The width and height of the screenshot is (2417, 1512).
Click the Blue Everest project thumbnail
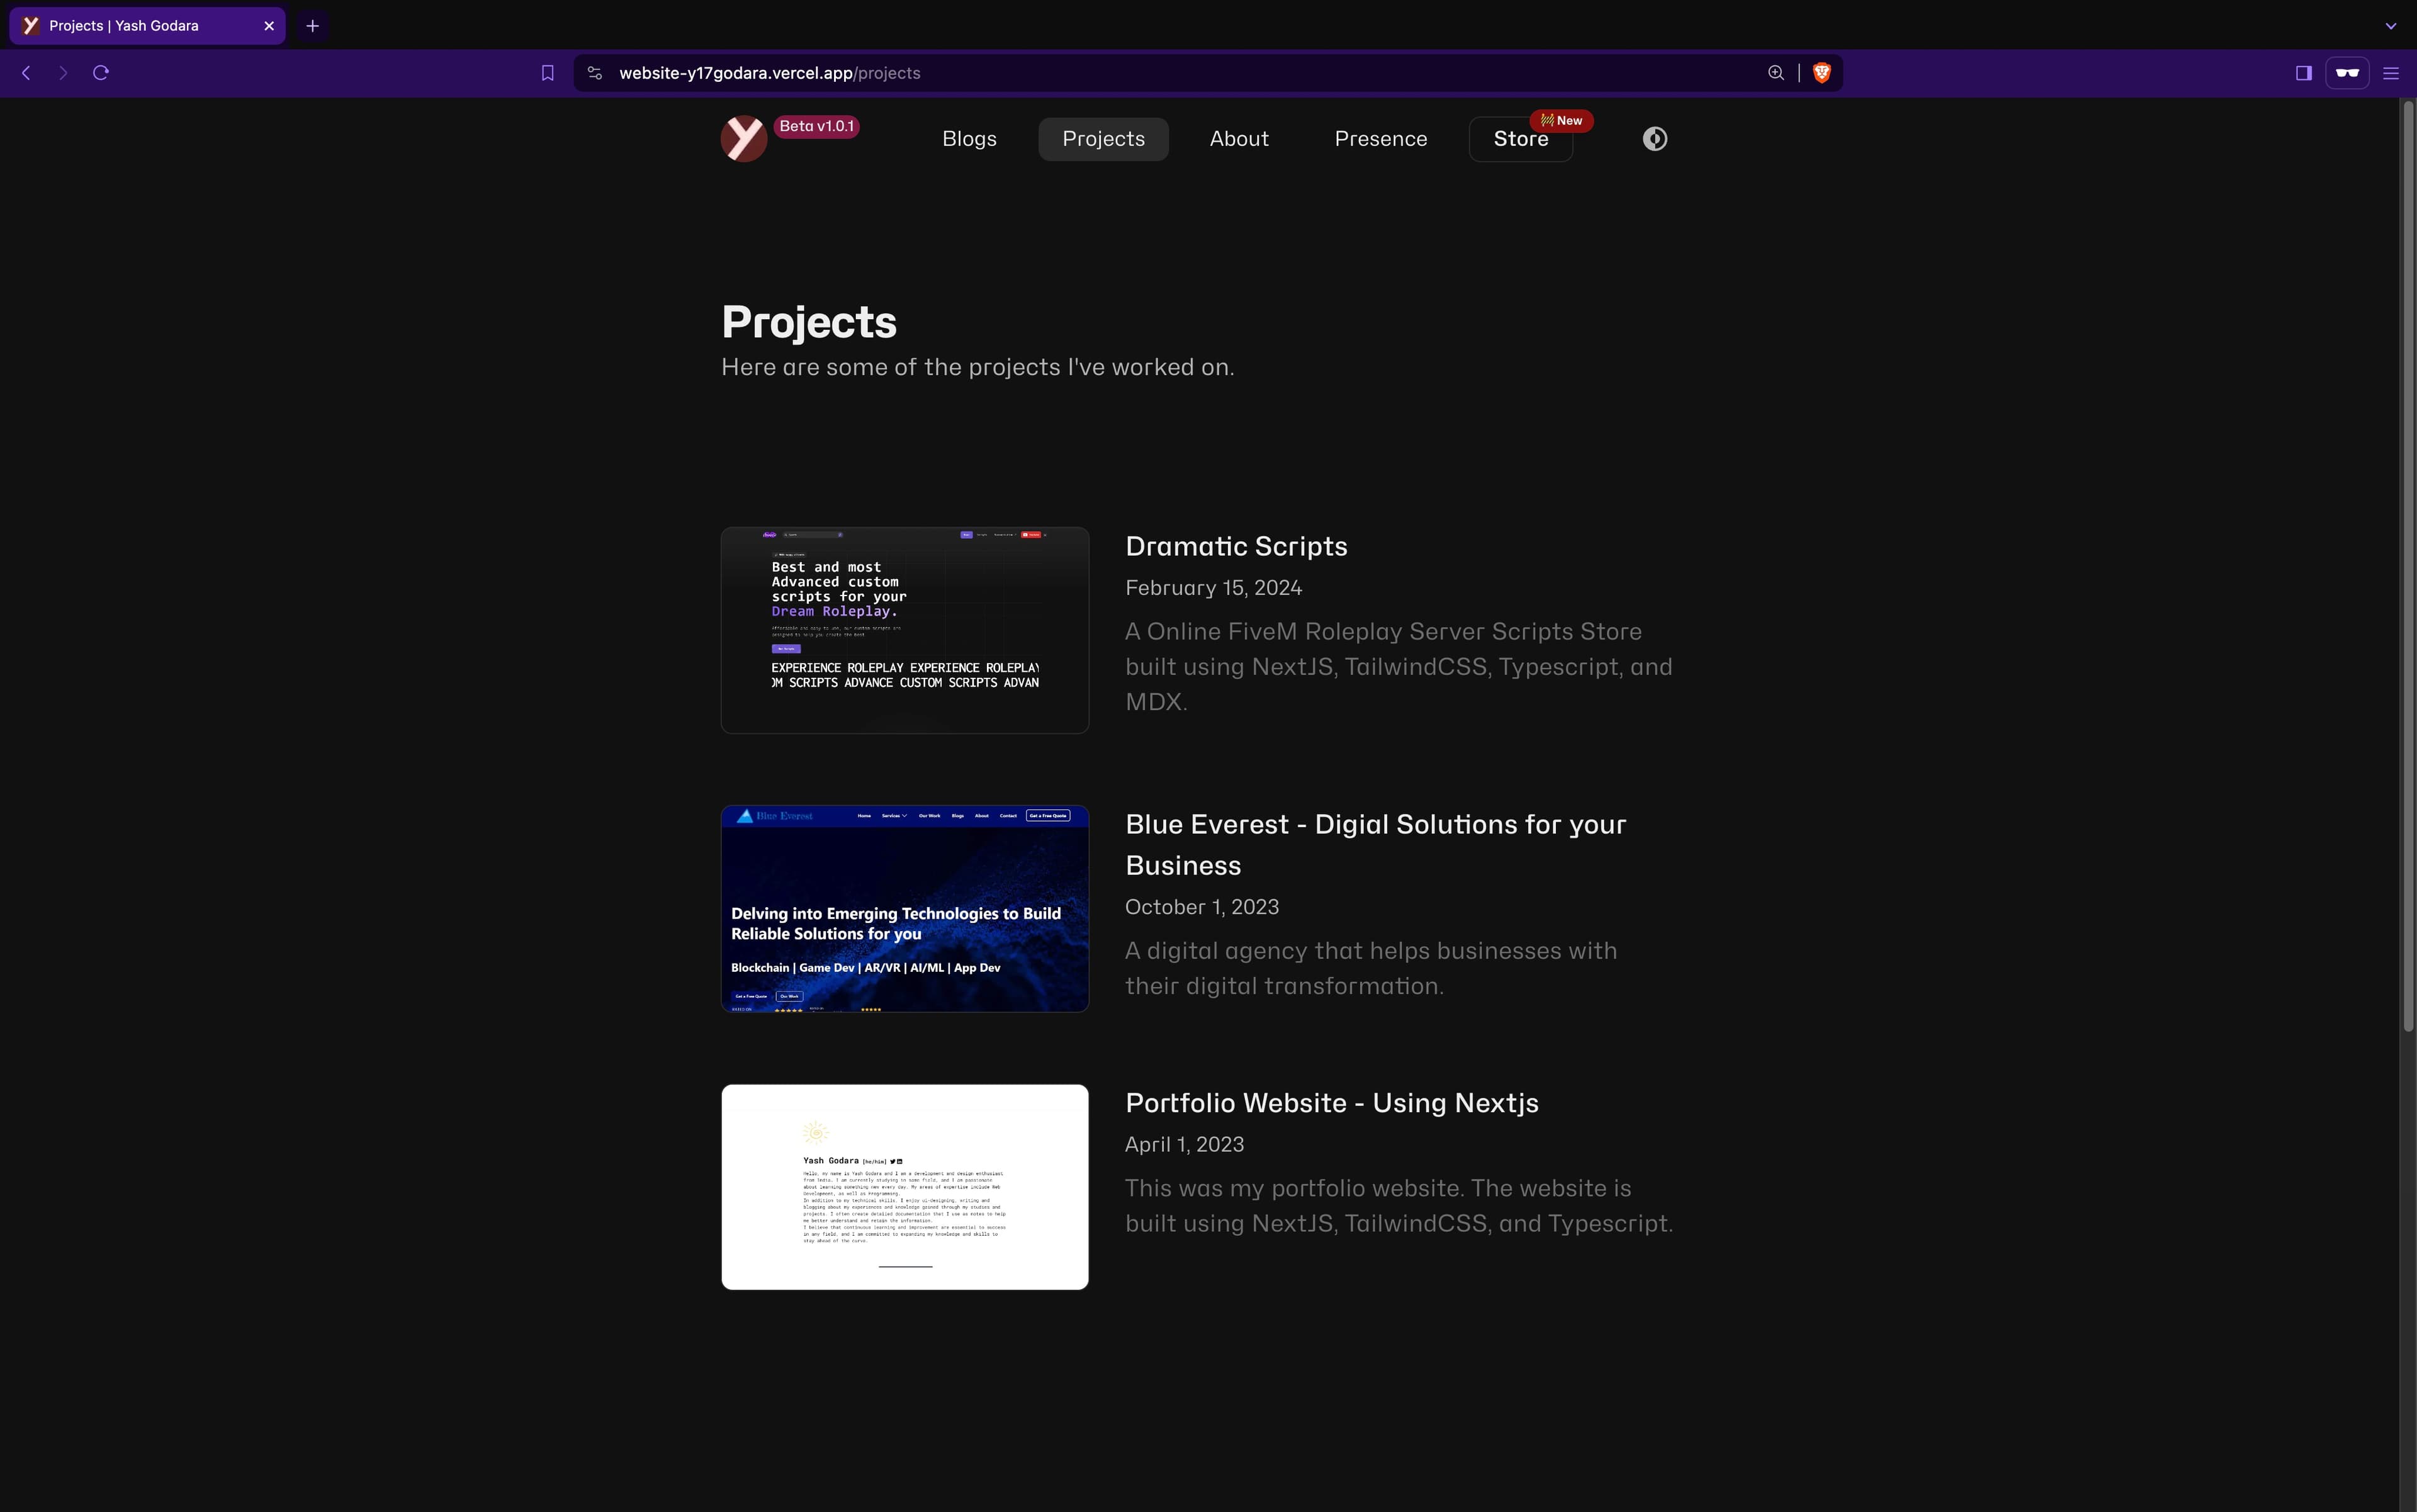tap(904, 908)
